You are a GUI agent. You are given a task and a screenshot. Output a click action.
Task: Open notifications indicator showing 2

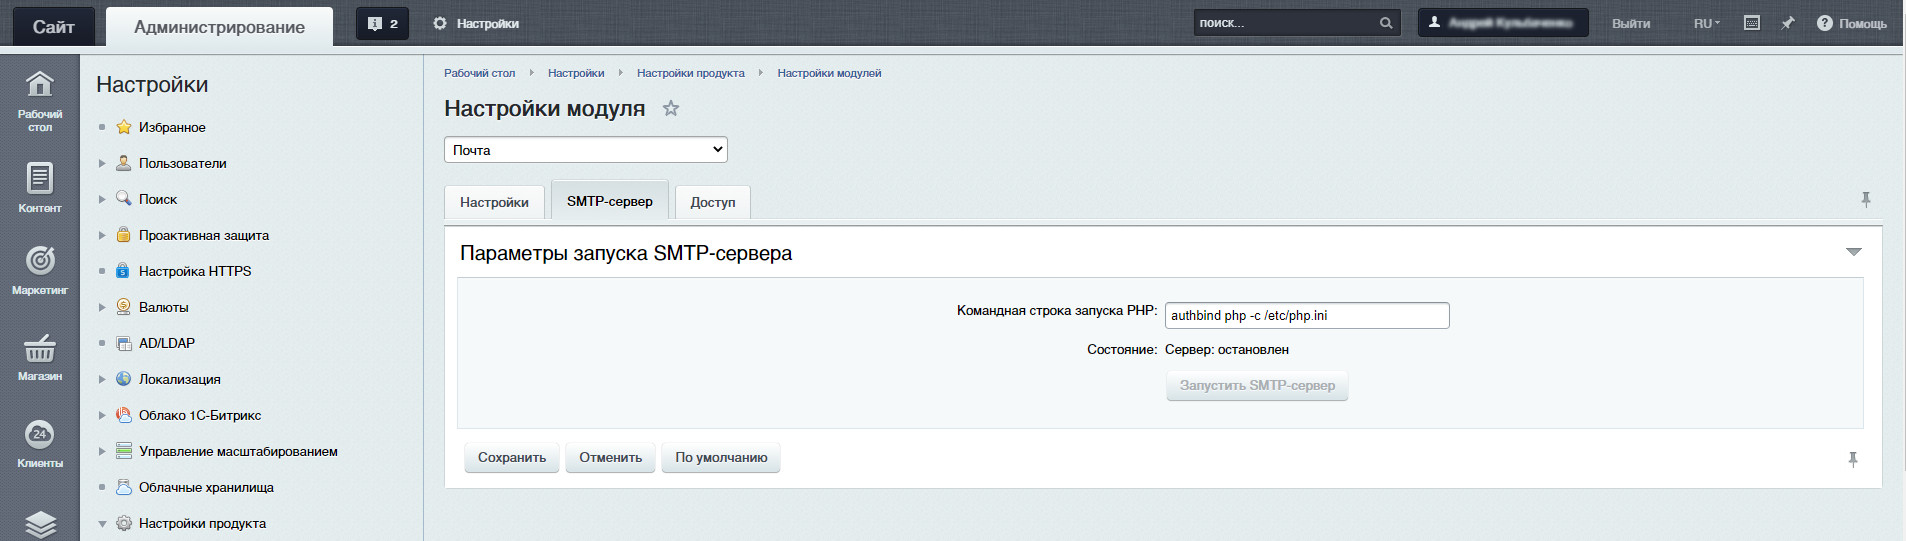(383, 23)
